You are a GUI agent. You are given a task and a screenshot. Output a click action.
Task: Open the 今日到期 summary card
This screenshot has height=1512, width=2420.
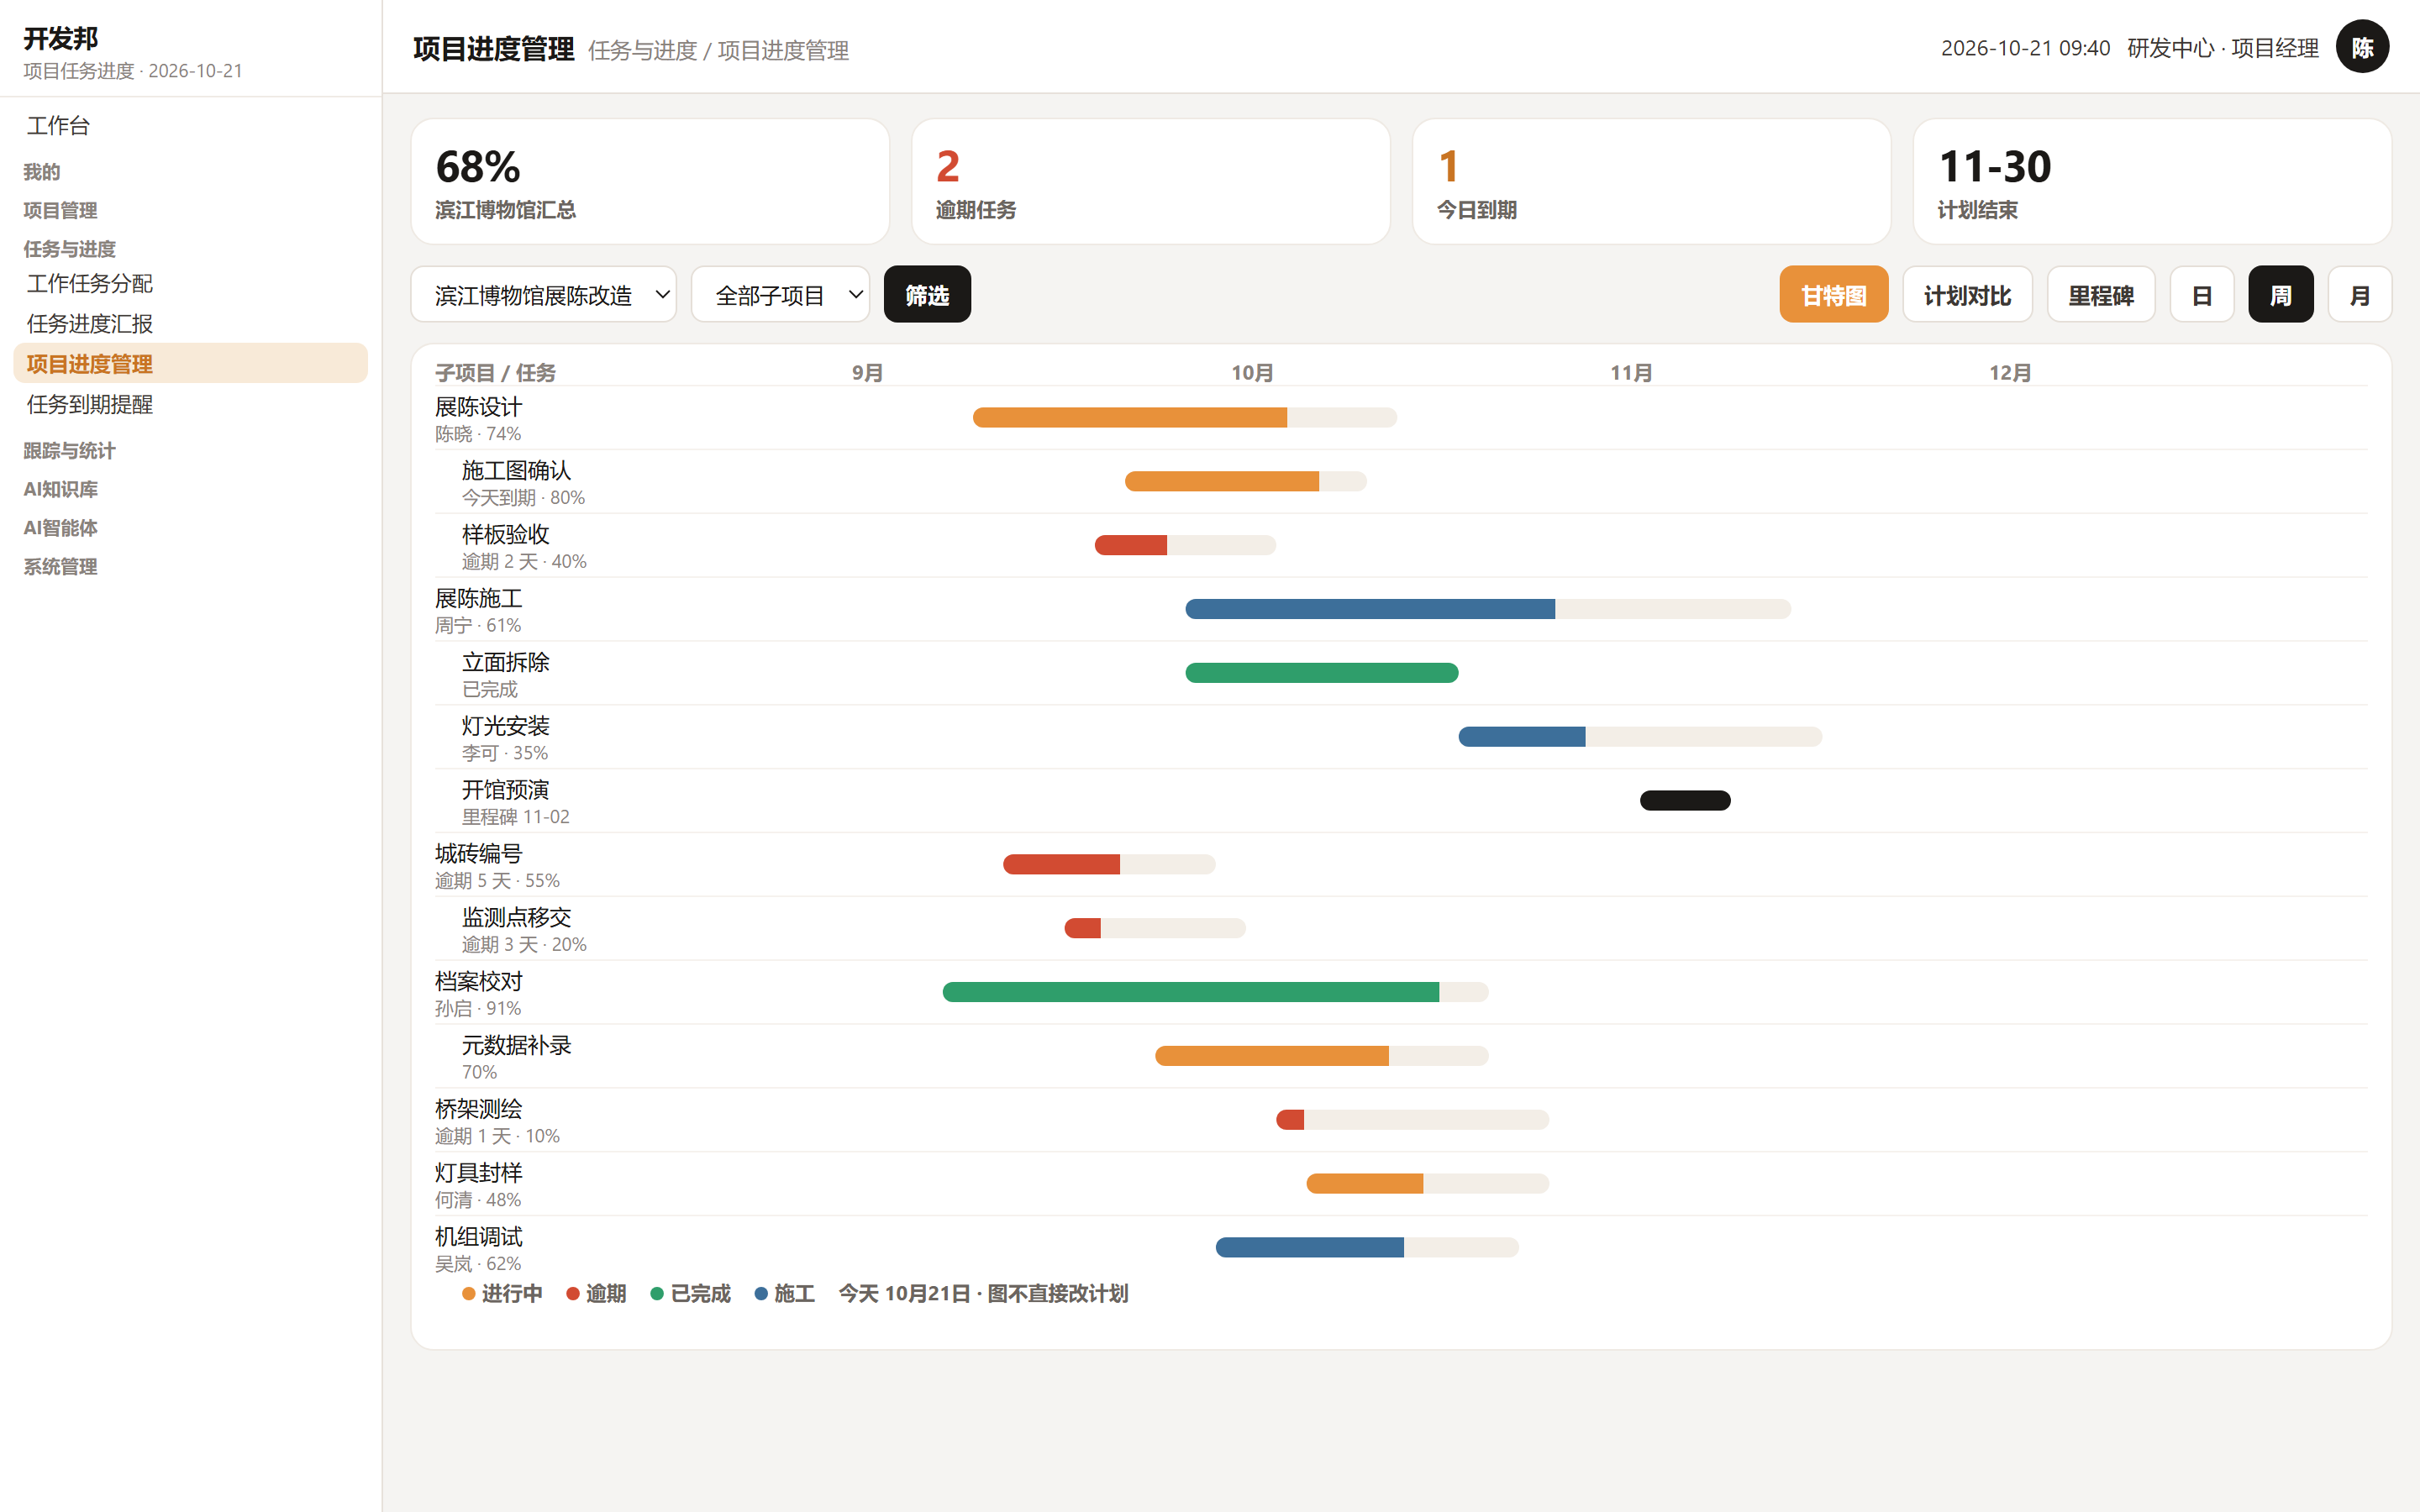[x=1651, y=181]
